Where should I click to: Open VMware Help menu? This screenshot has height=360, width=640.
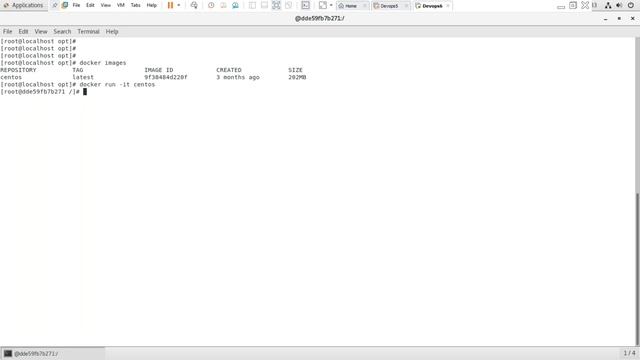[x=152, y=5]
